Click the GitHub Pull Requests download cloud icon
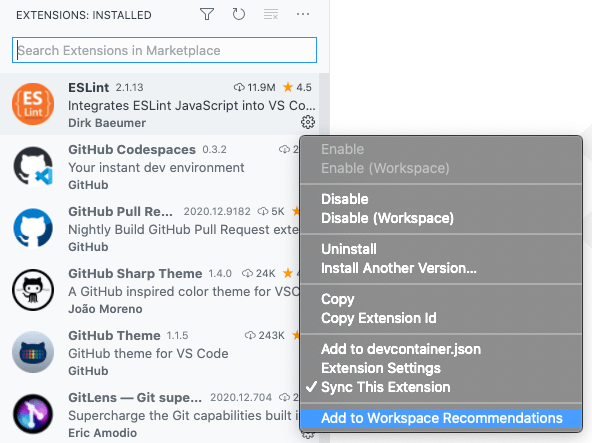Image resolution: width=592 pixels, height=443 pixels. click(x=263, y=211)
